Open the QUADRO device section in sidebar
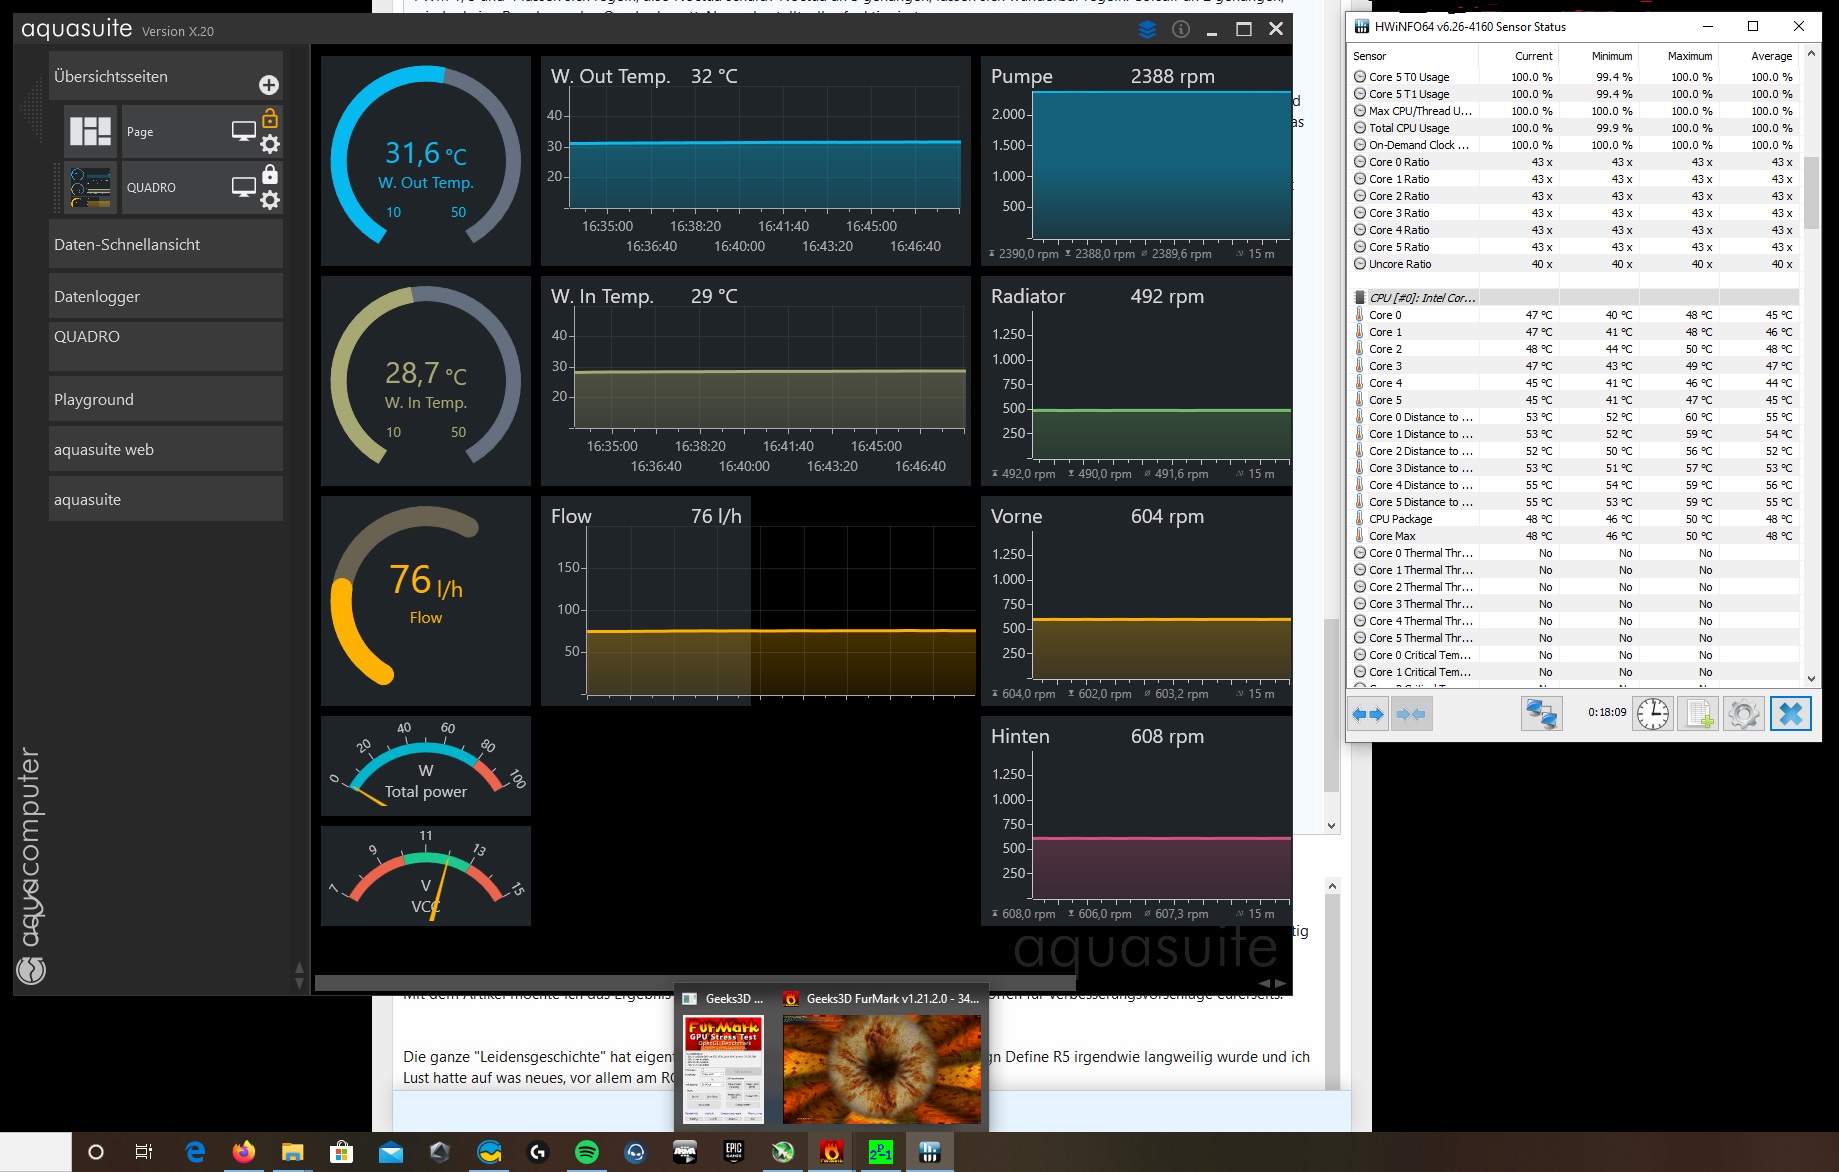The height and width of the screenshot is (1172, 1839). point(166,346)
